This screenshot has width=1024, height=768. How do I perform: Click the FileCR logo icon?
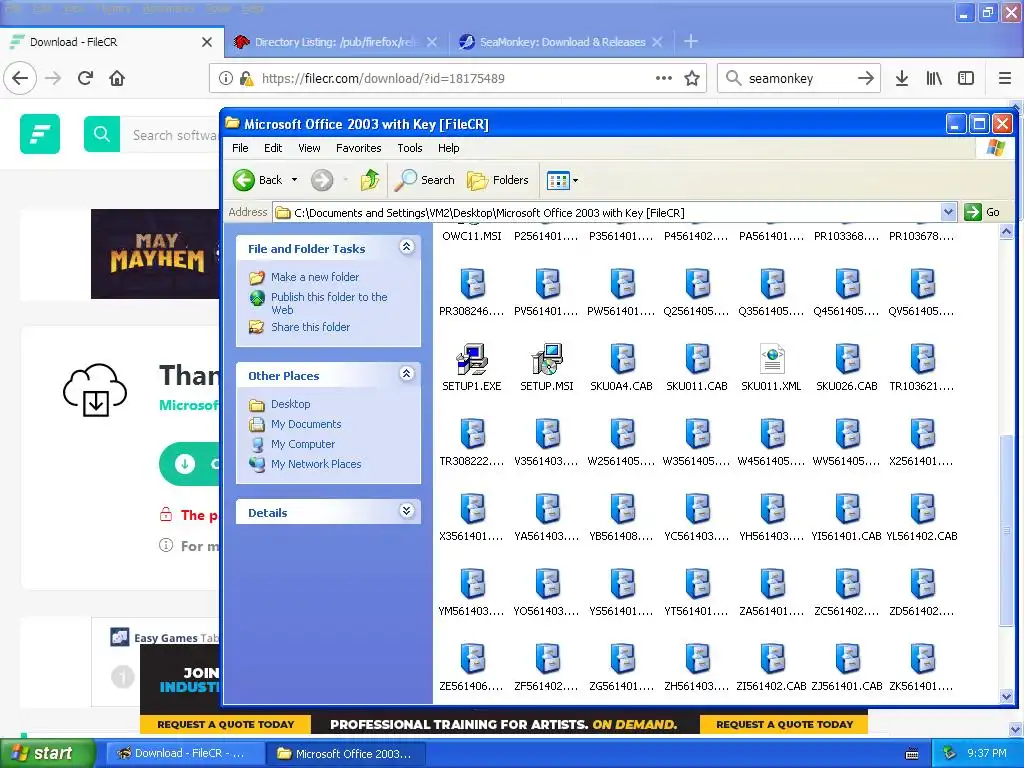click(x=40, y=134)
